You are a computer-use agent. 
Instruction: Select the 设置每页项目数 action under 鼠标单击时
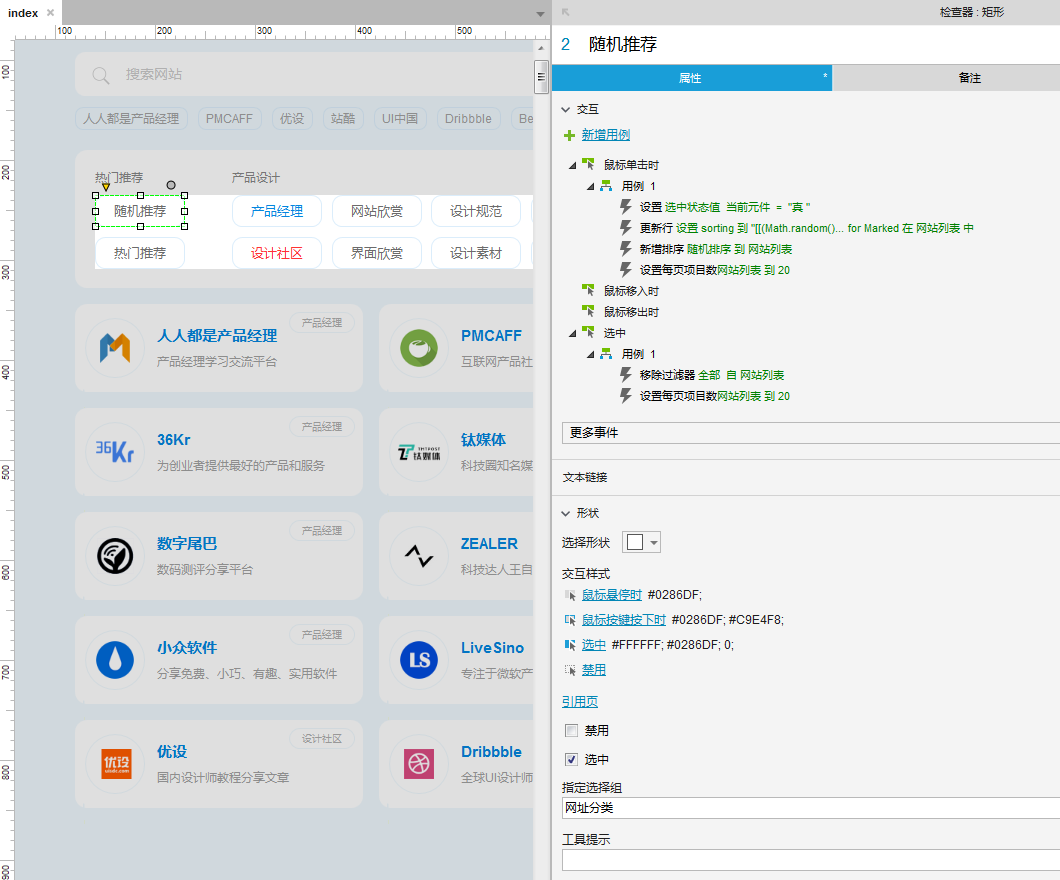(x=715, y=270)
